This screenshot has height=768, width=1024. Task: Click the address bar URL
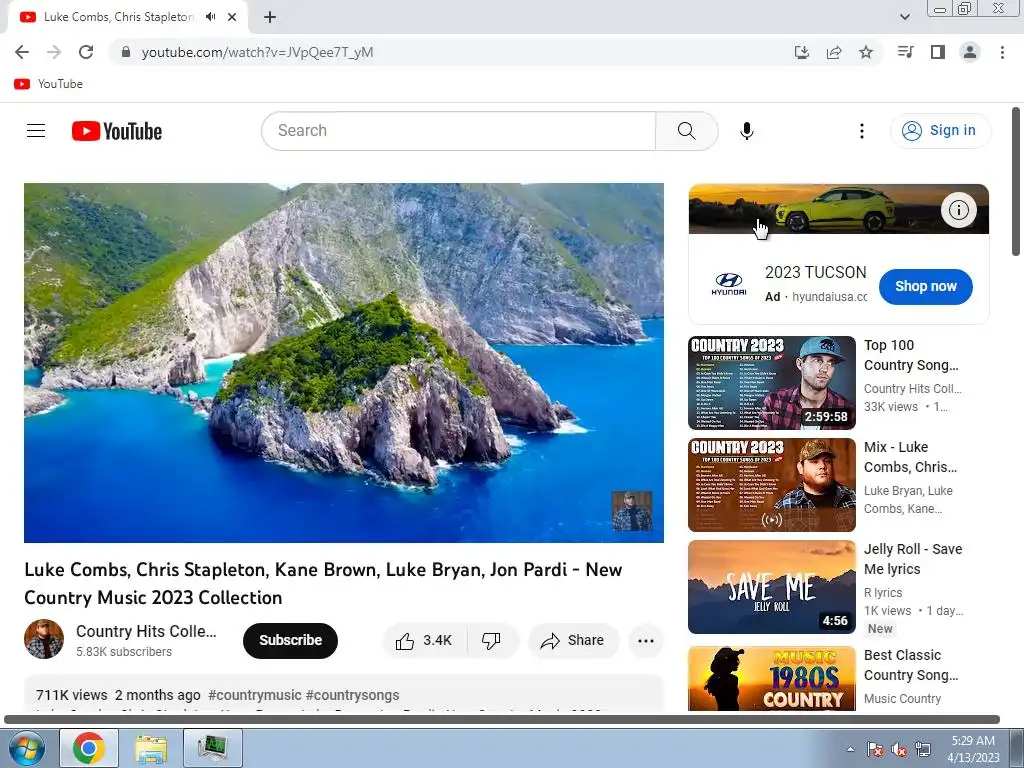click(x=257, y=52)
